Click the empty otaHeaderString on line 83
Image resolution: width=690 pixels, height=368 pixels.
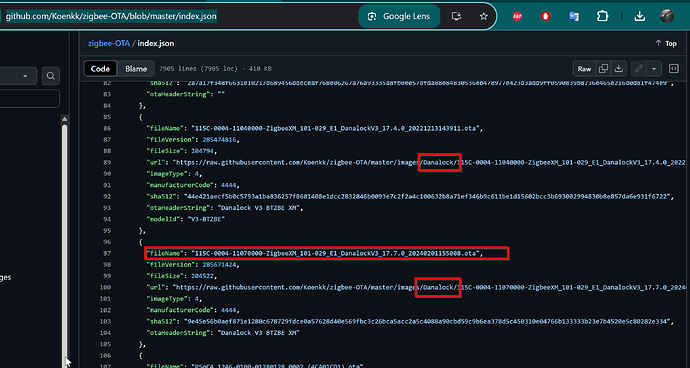pos(222,94)
